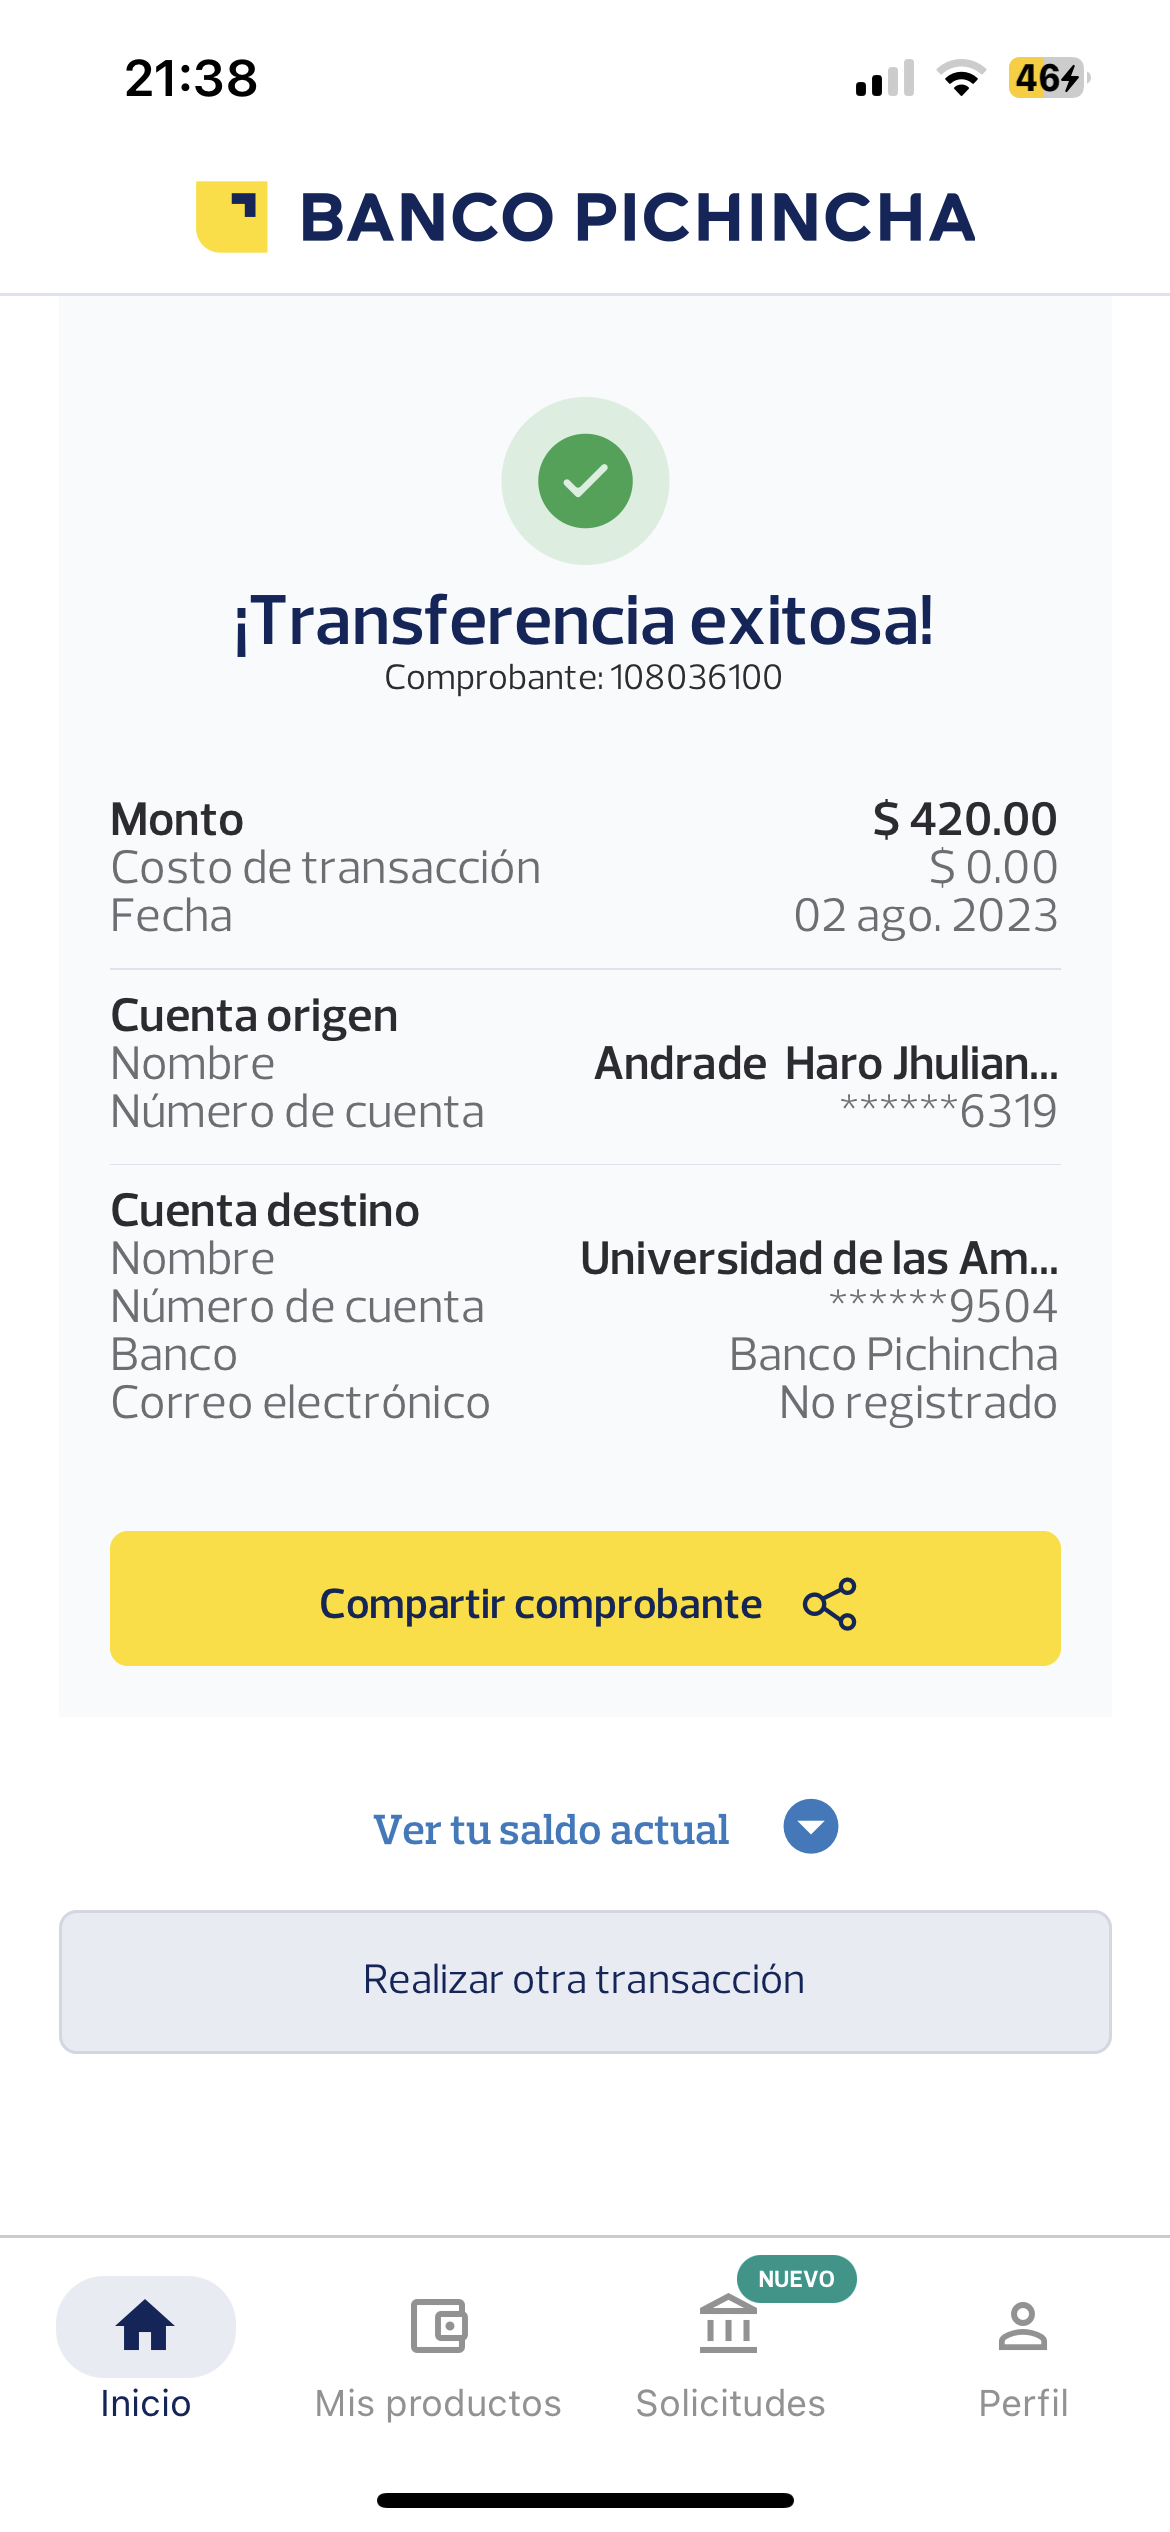
Task: Open the Inicio home icon
Action: pyautogui.click(x=146, y=2324)
